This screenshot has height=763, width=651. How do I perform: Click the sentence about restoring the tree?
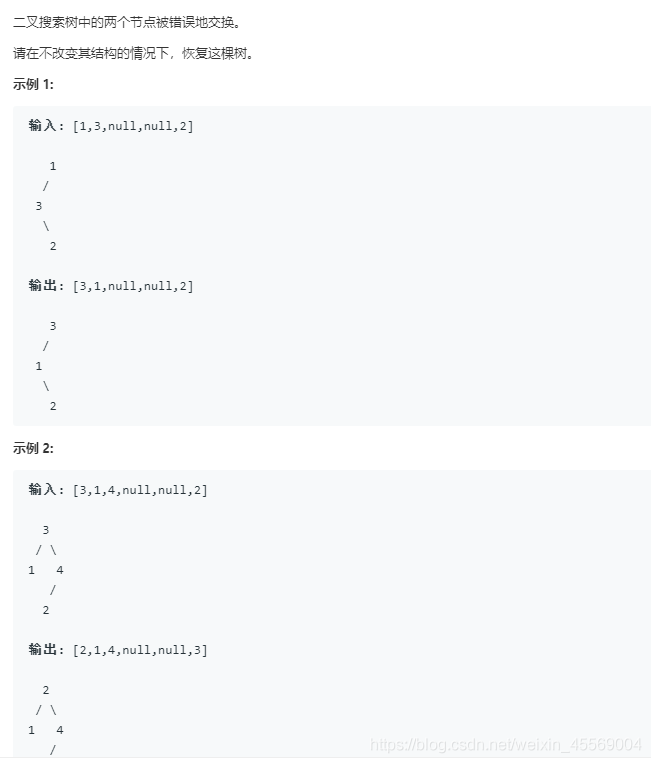(133, 53)
